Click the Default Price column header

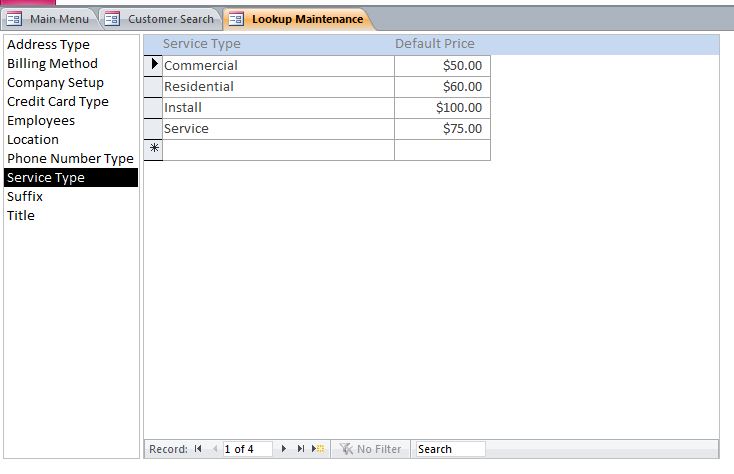pos(434,44)
